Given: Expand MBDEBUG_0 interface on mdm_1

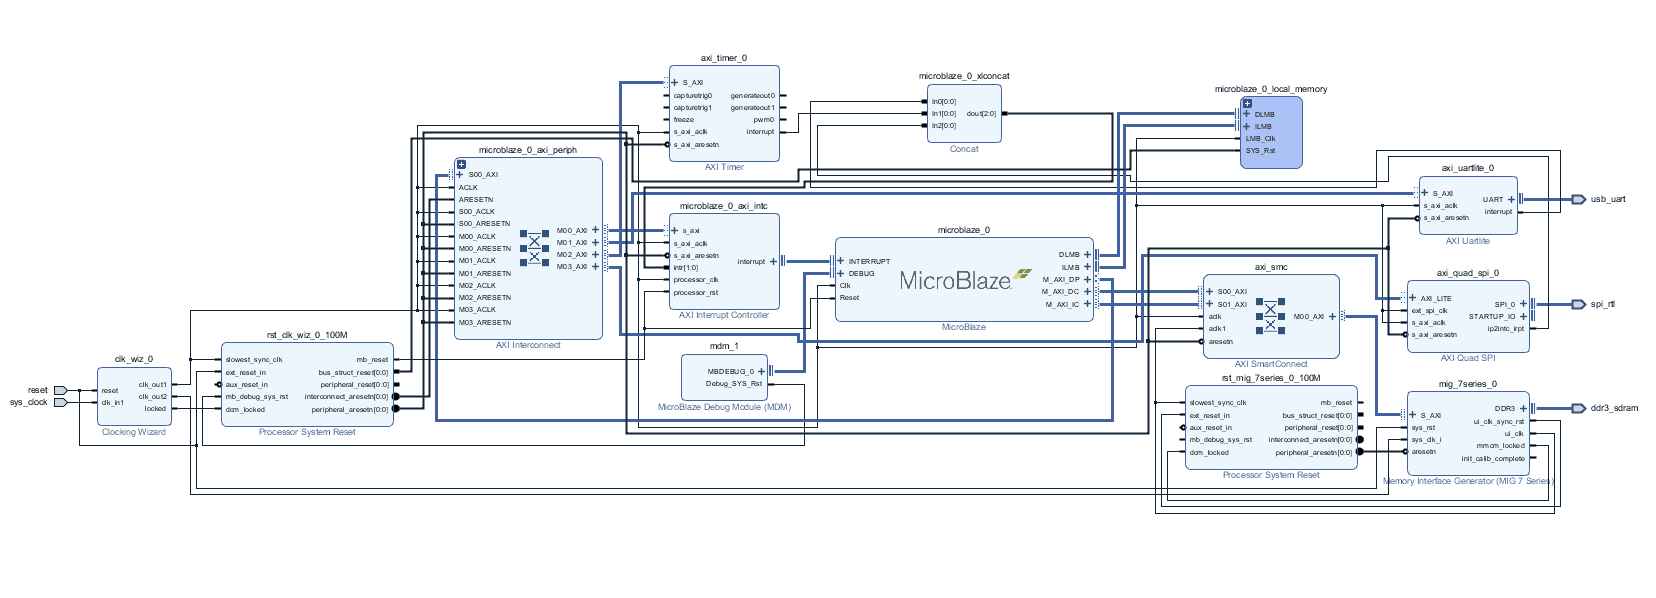Looking at the screenshot, I should click(762, 371).
